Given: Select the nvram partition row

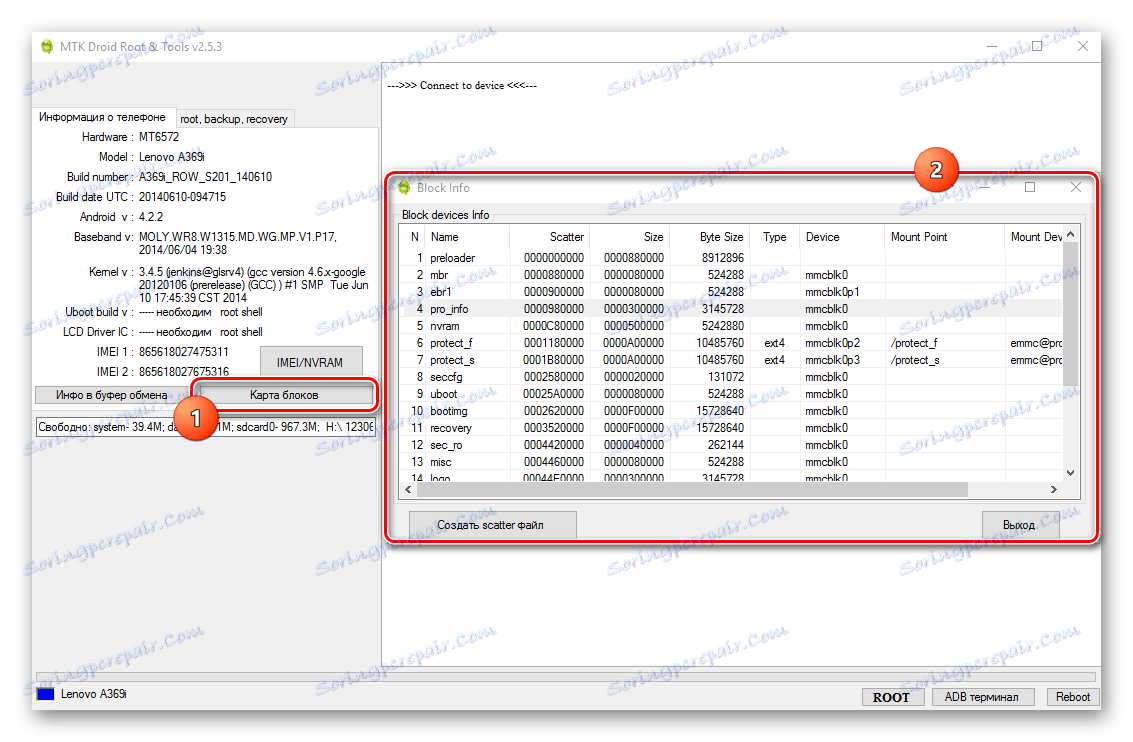Looking at the screenshot, I should point(732,326).
